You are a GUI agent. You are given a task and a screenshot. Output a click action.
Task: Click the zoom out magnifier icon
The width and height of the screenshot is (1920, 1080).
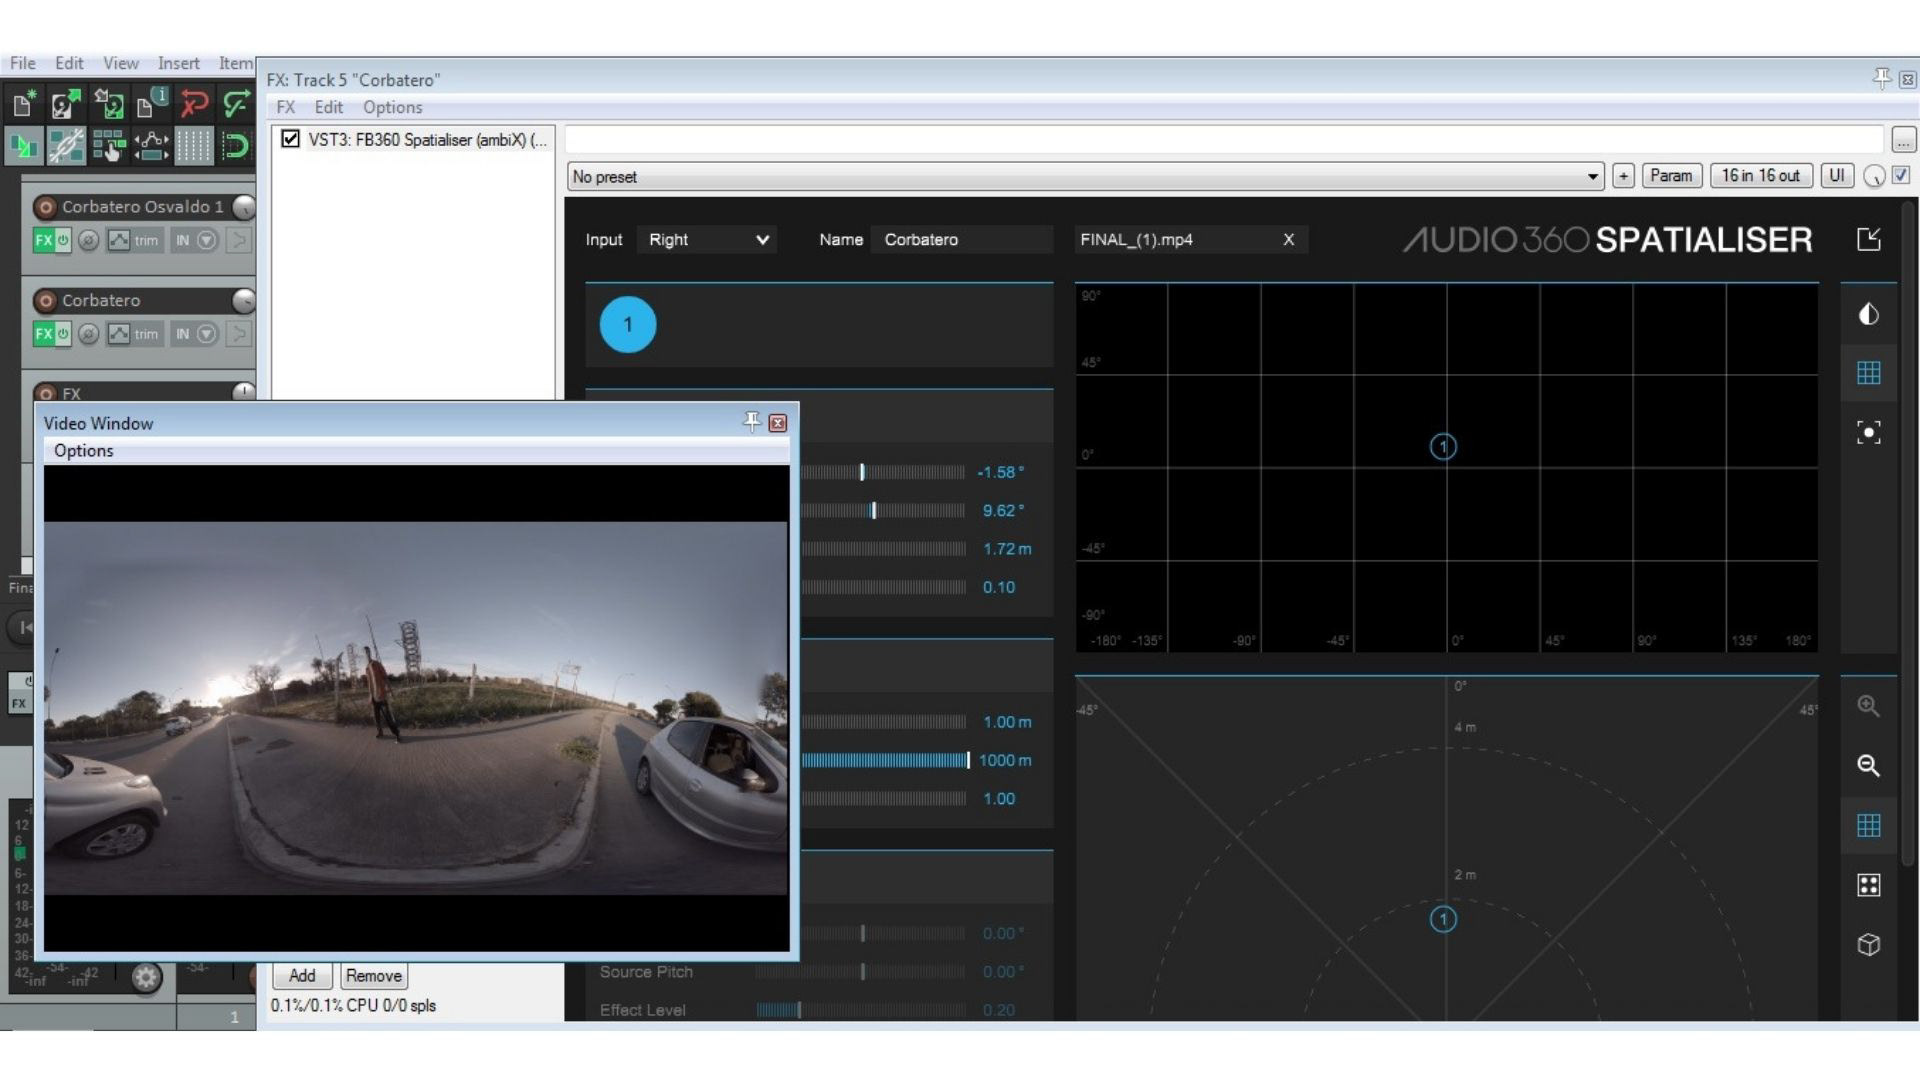point(1868,766)
